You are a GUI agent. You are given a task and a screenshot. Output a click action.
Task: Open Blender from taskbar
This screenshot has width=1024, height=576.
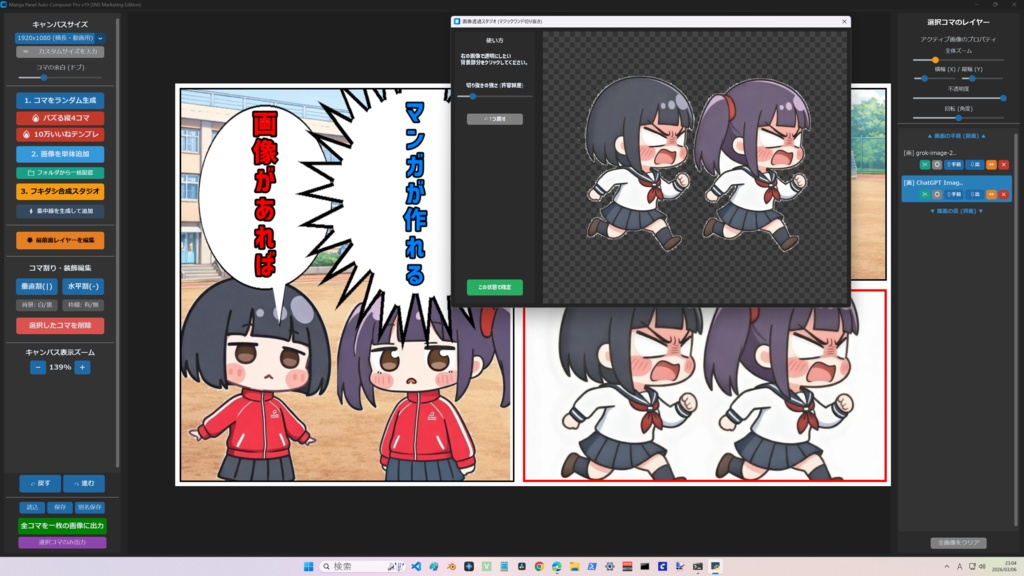click(x=451, y=566)
